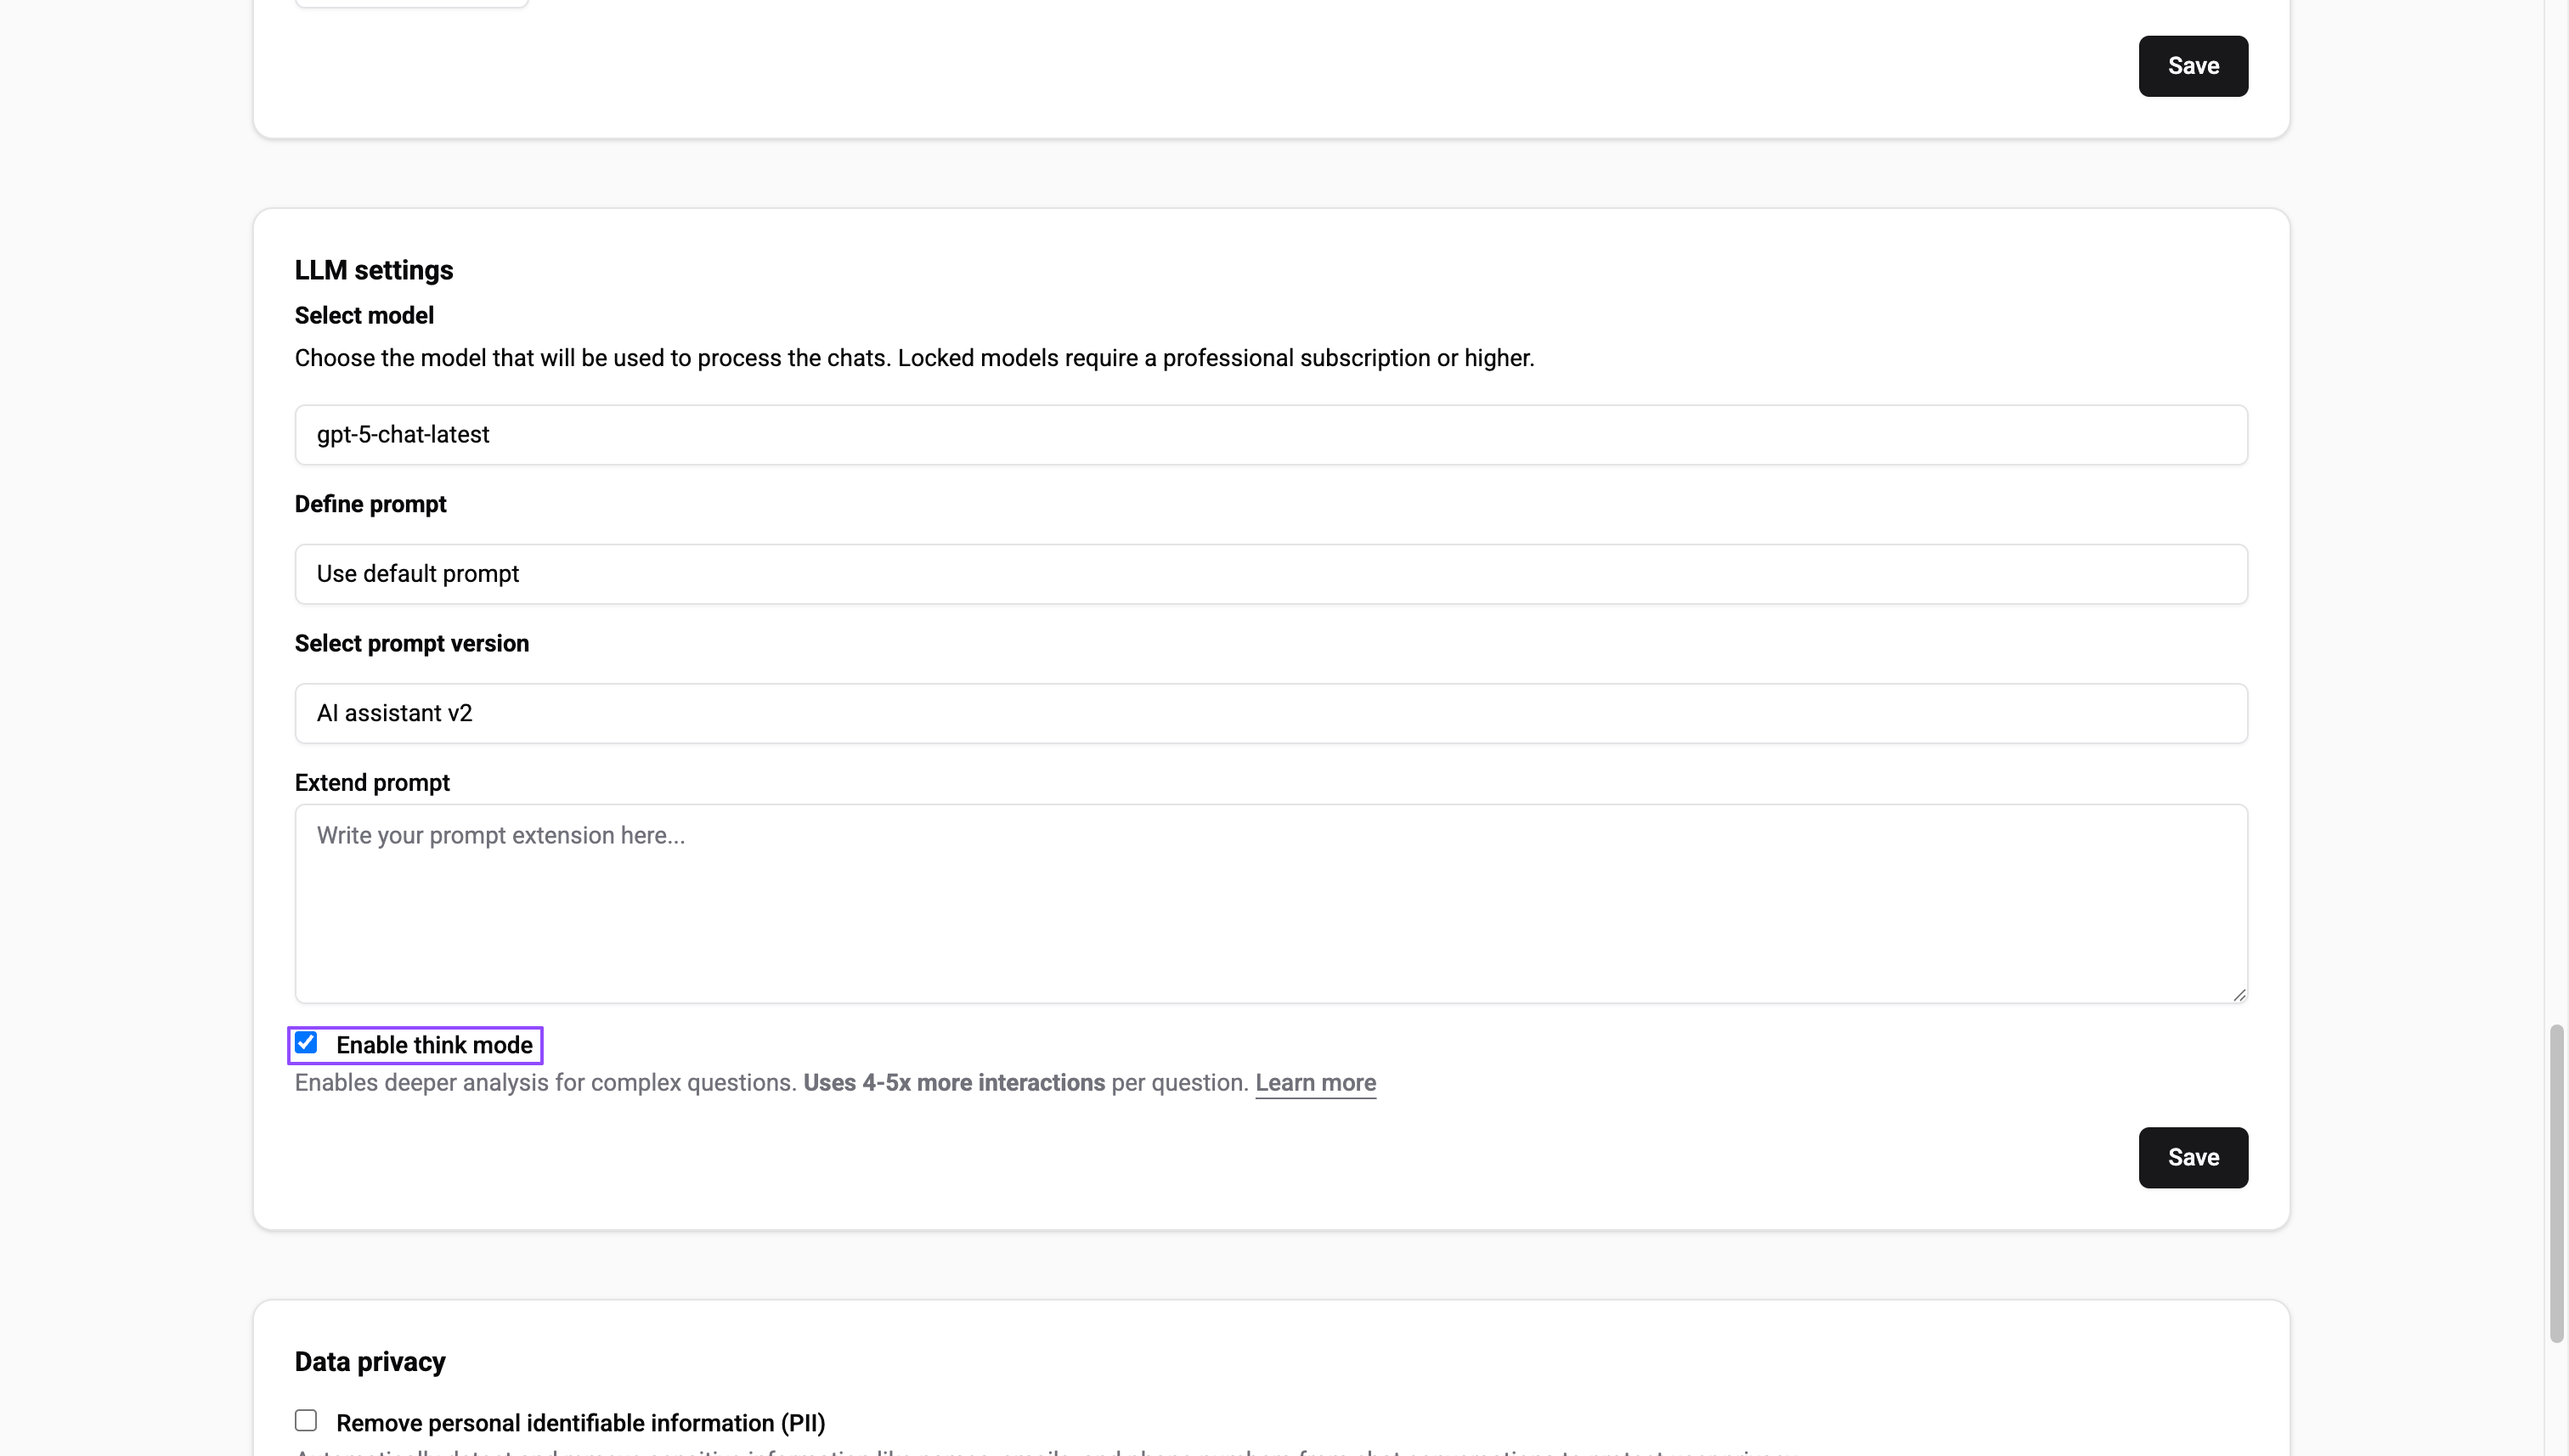The height and width of the screenshot is (1456, 2569).
Task: Click the top Save button
Action: click(x=2192, y=66)
